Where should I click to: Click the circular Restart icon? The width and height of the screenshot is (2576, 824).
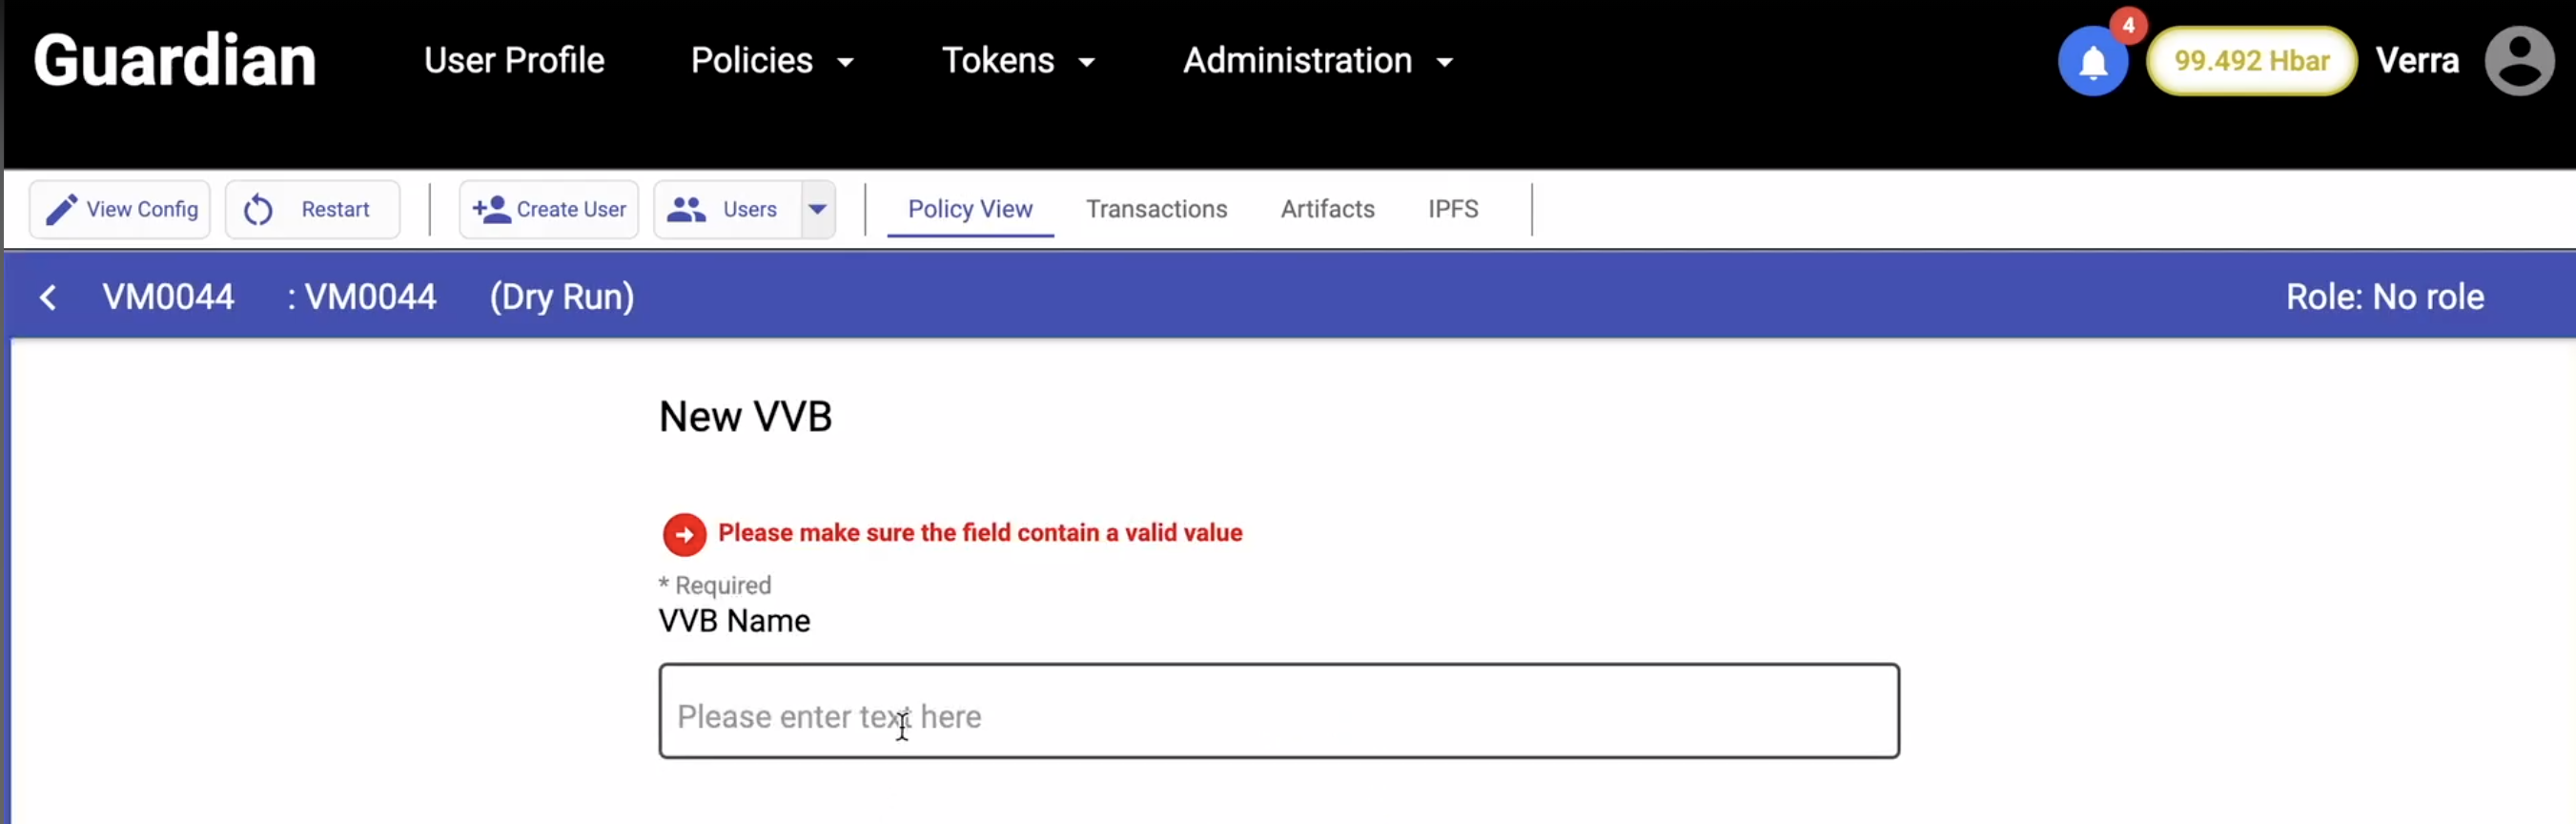tap(258, 210)
